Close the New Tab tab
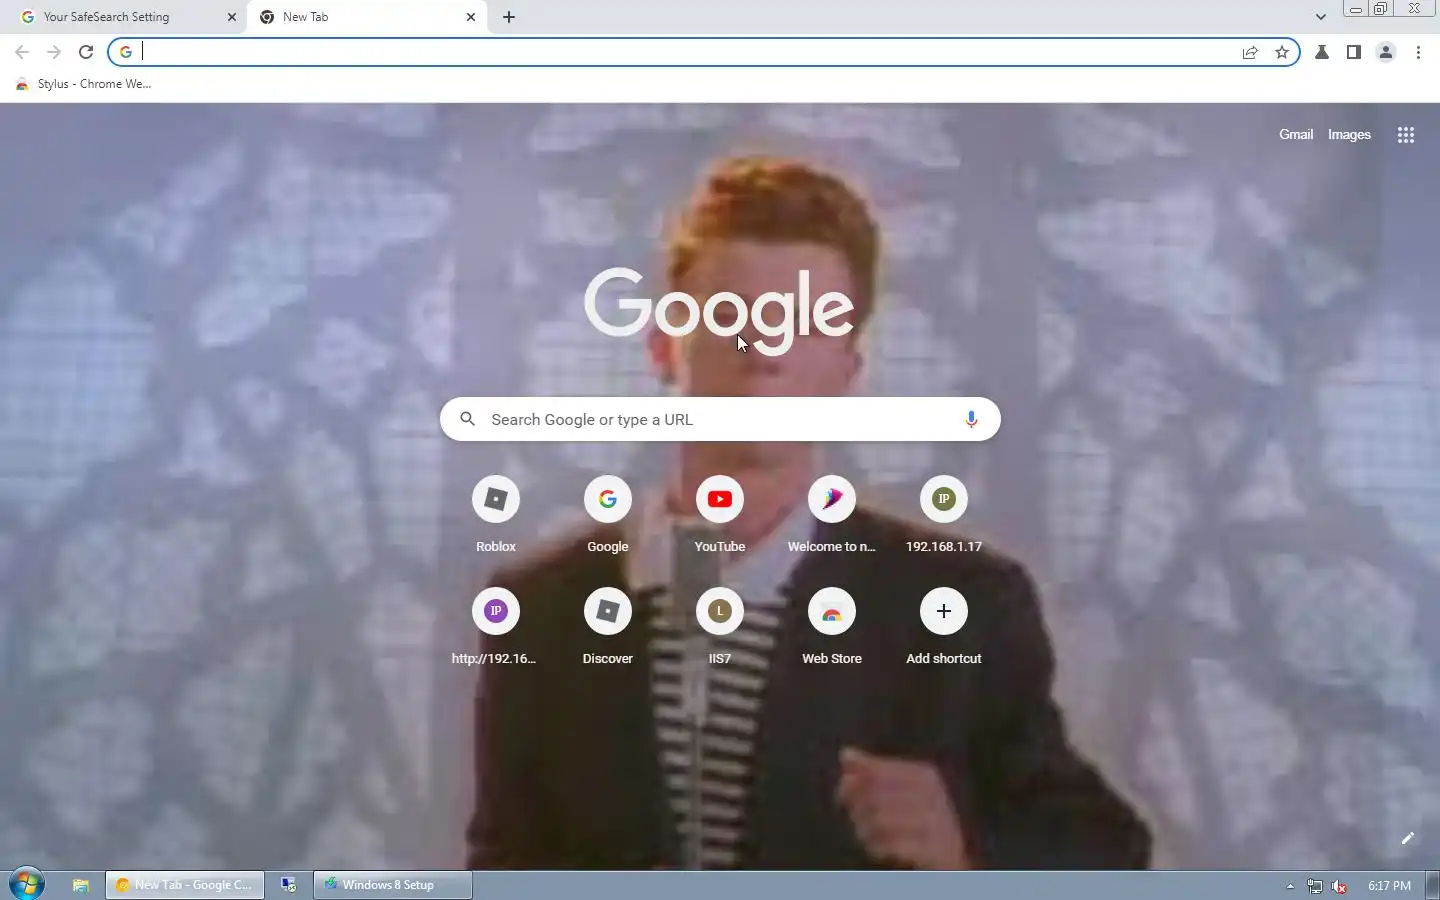This screenshot has height=900, width=1440. (x=471, y=17)
